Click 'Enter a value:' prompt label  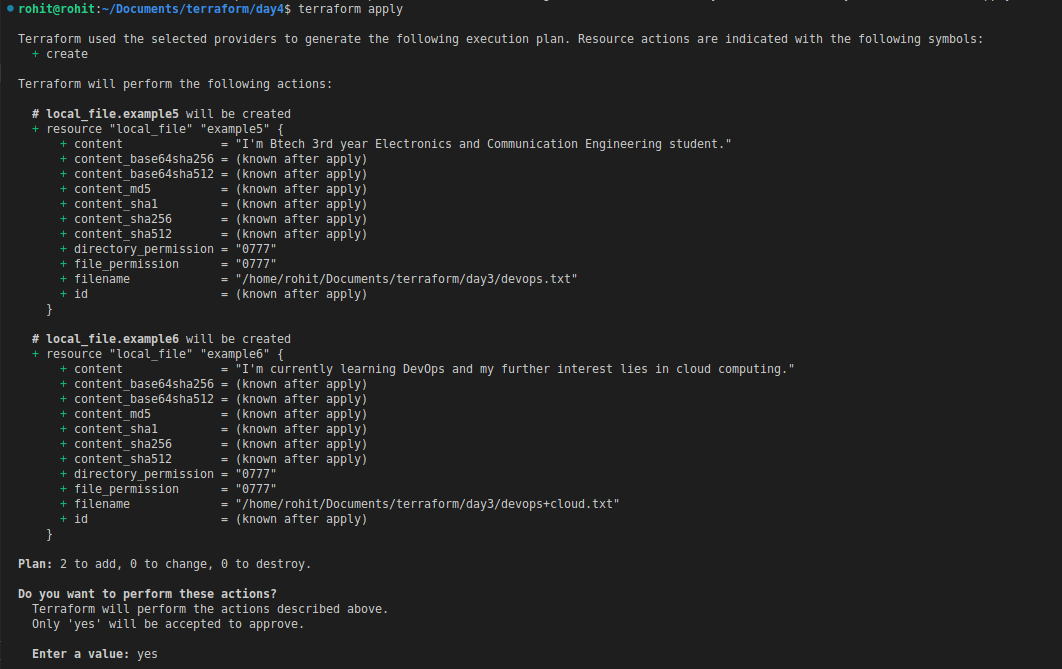(x=81, y=654)
